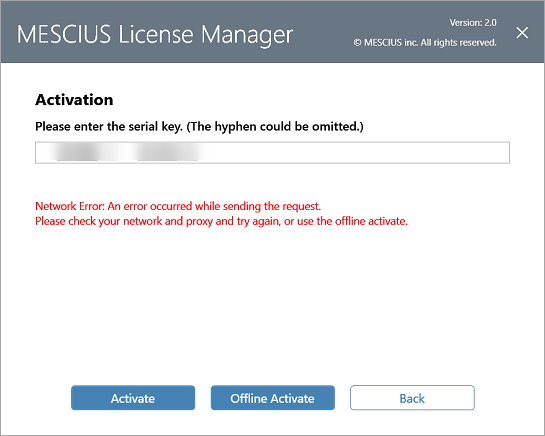Click the MESCIUS License Manager title
Screen dimensions: 545x436
(155, 35)
